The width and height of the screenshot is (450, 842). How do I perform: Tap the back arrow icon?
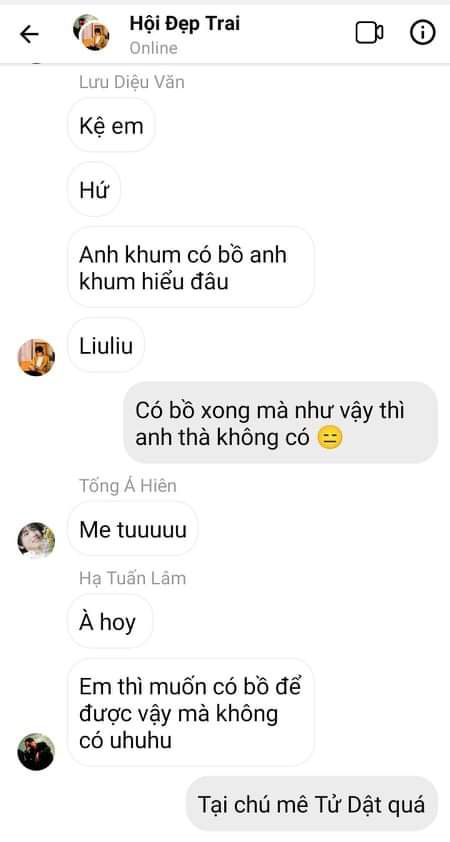[29, 34]
